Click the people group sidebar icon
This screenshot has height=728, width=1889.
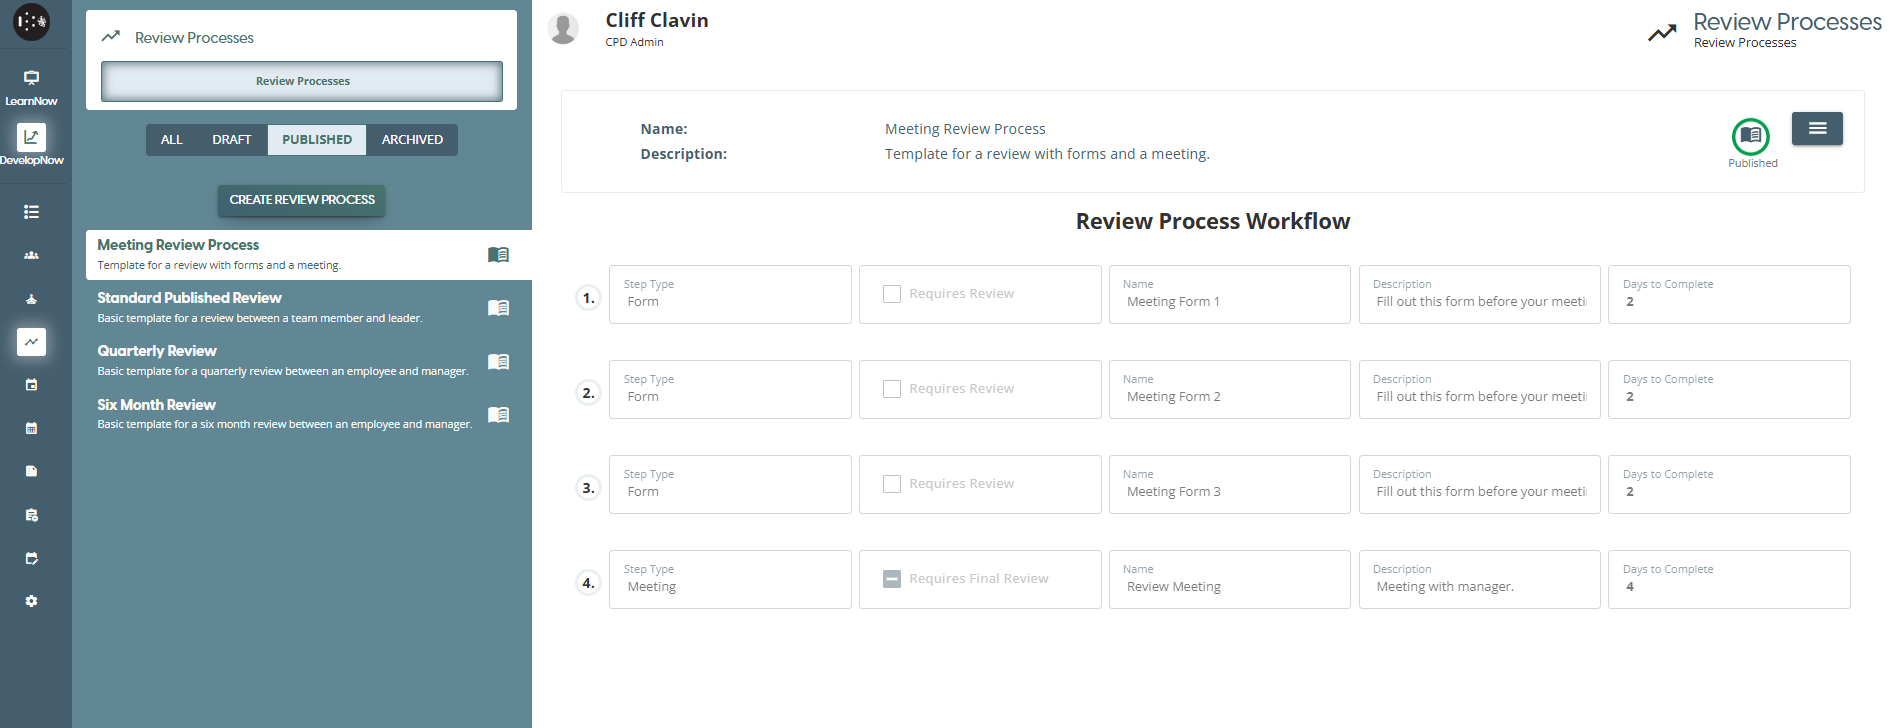click(31, 256)
